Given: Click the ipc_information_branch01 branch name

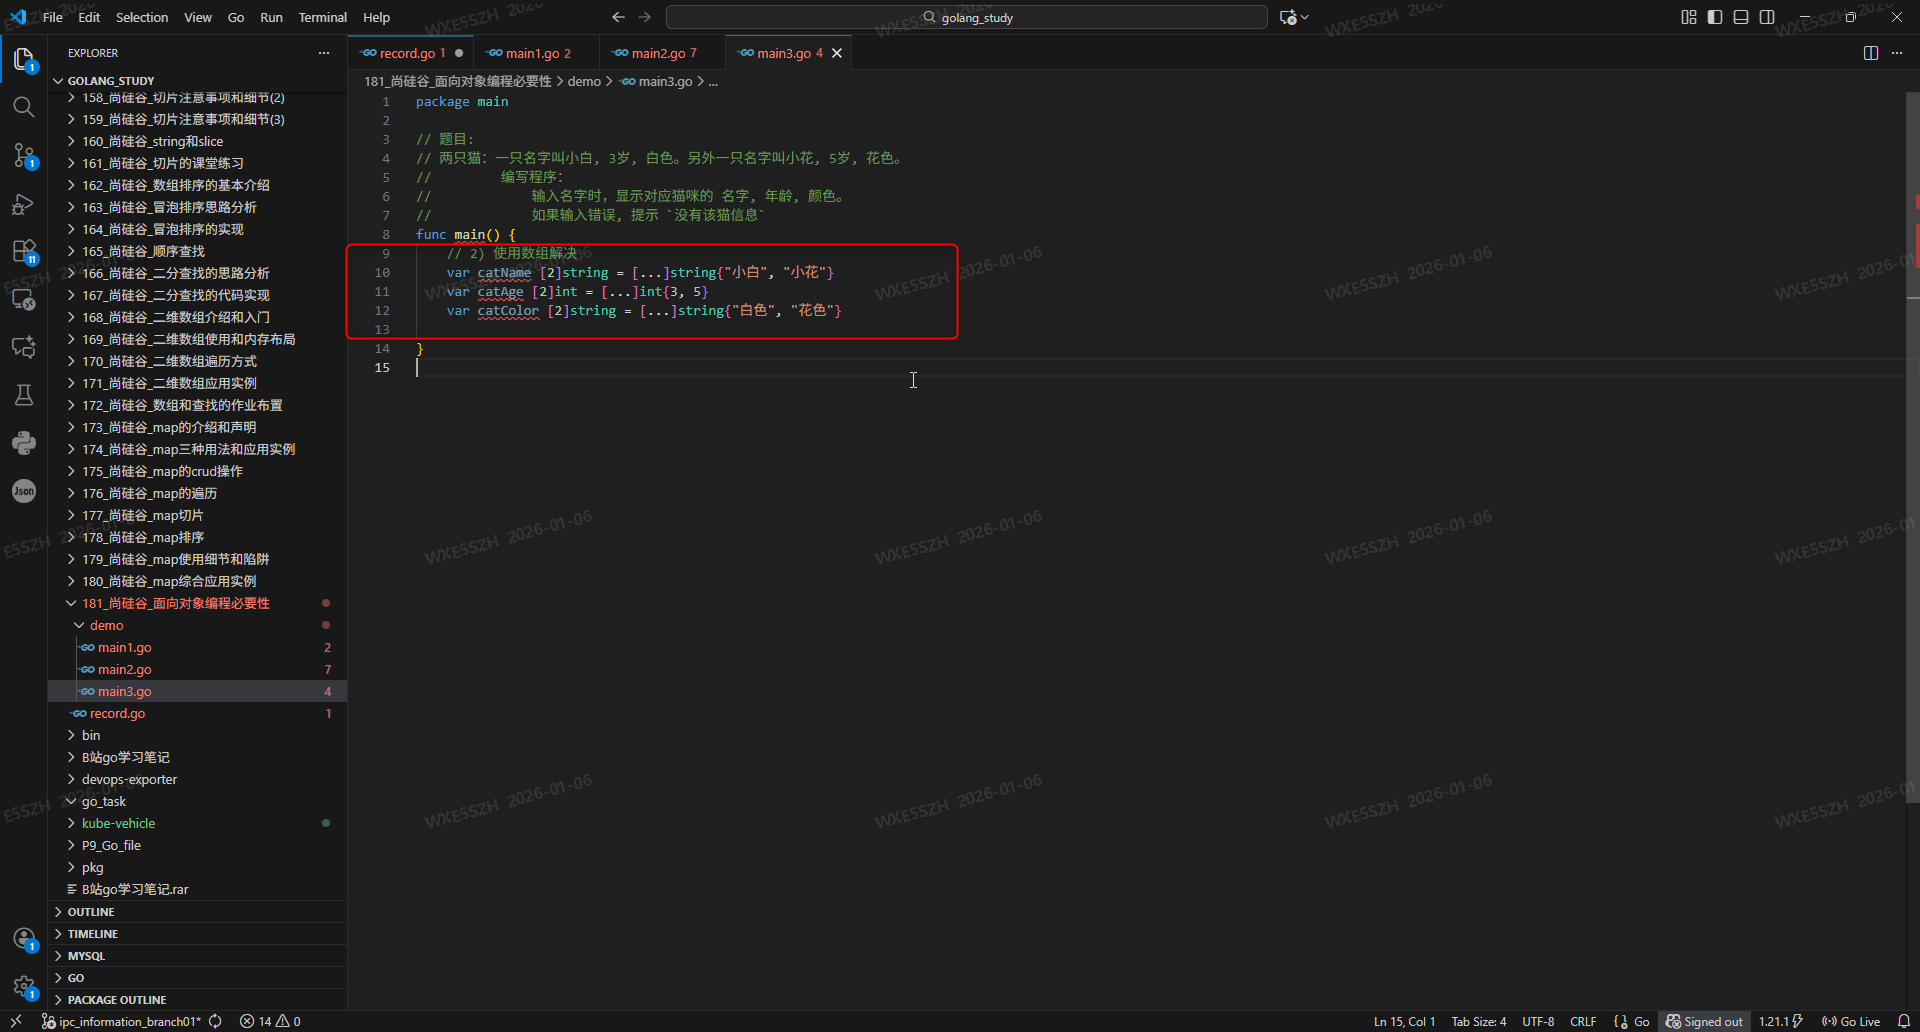Looking at the screenshot, I should pyautogui.click(x=122, y=1021).
